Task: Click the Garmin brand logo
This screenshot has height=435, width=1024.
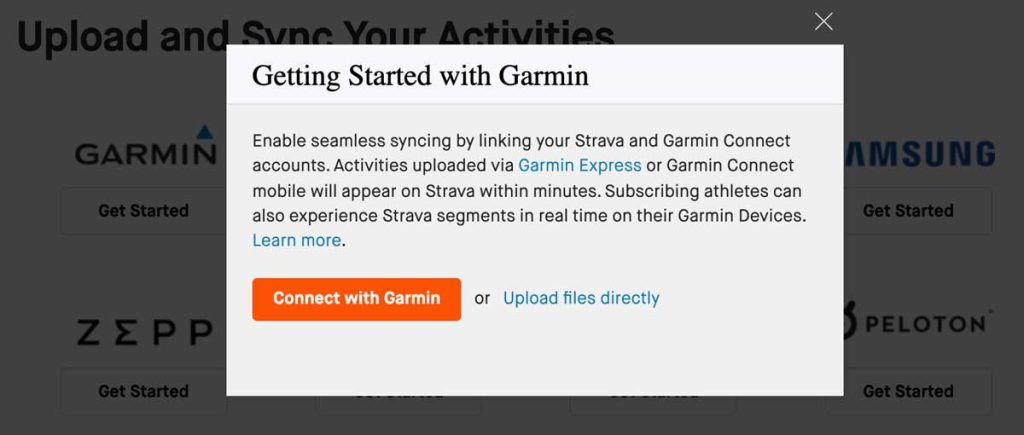Action: (x=145, y=153)
